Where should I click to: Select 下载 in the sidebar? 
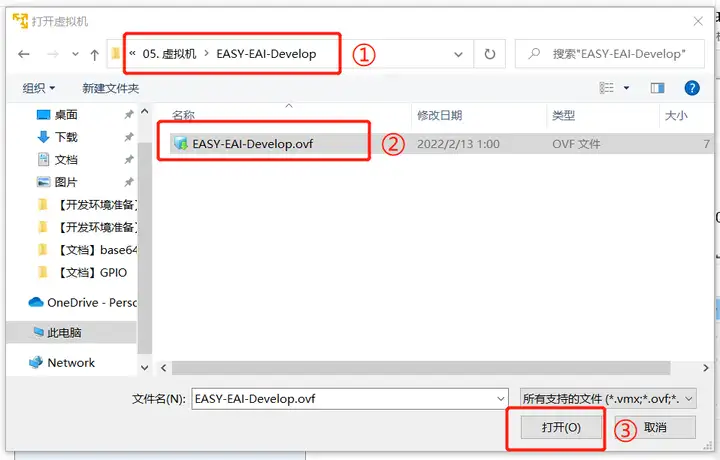coord(66,137)
